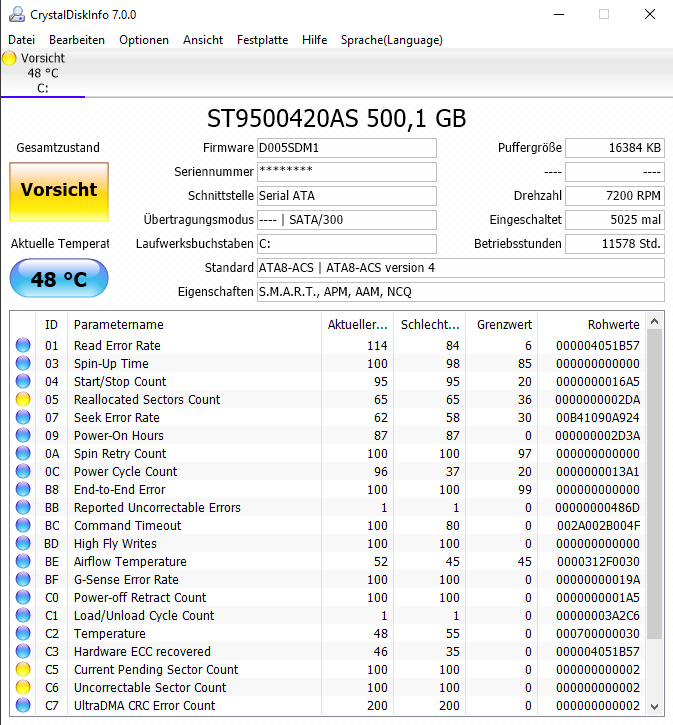This screenshot has height=725, width=673.
Task: Click the blue status icon for Command Timeout
Action: click(x=23, y=525)
